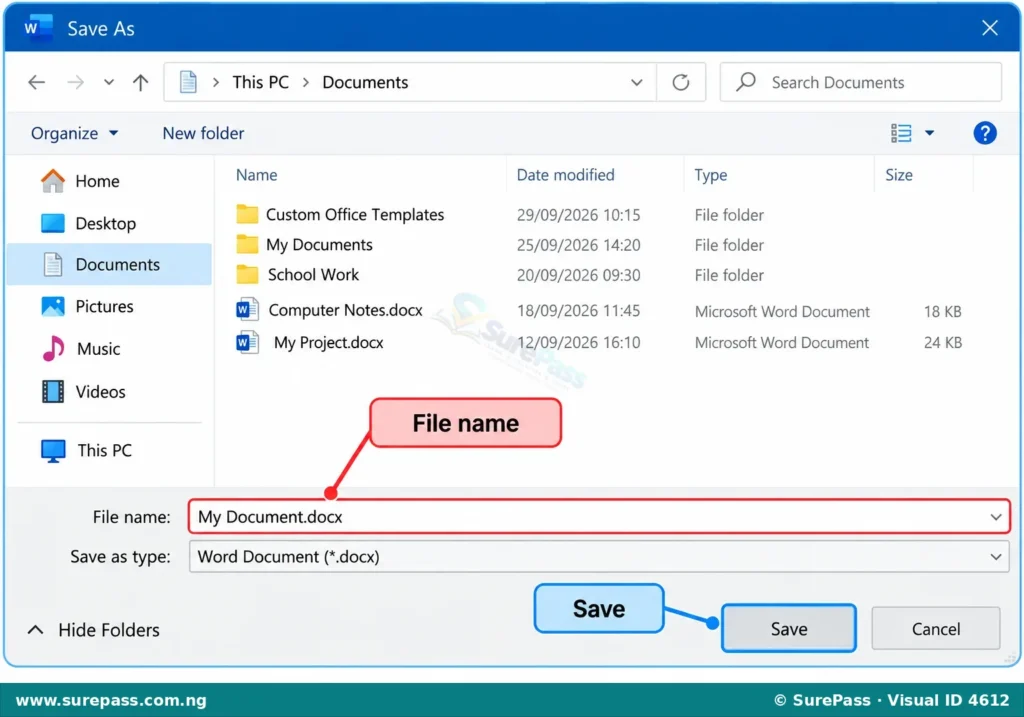Click the date '12/09/2026 16:10'
1024x717 pixels.
(579, 343)
